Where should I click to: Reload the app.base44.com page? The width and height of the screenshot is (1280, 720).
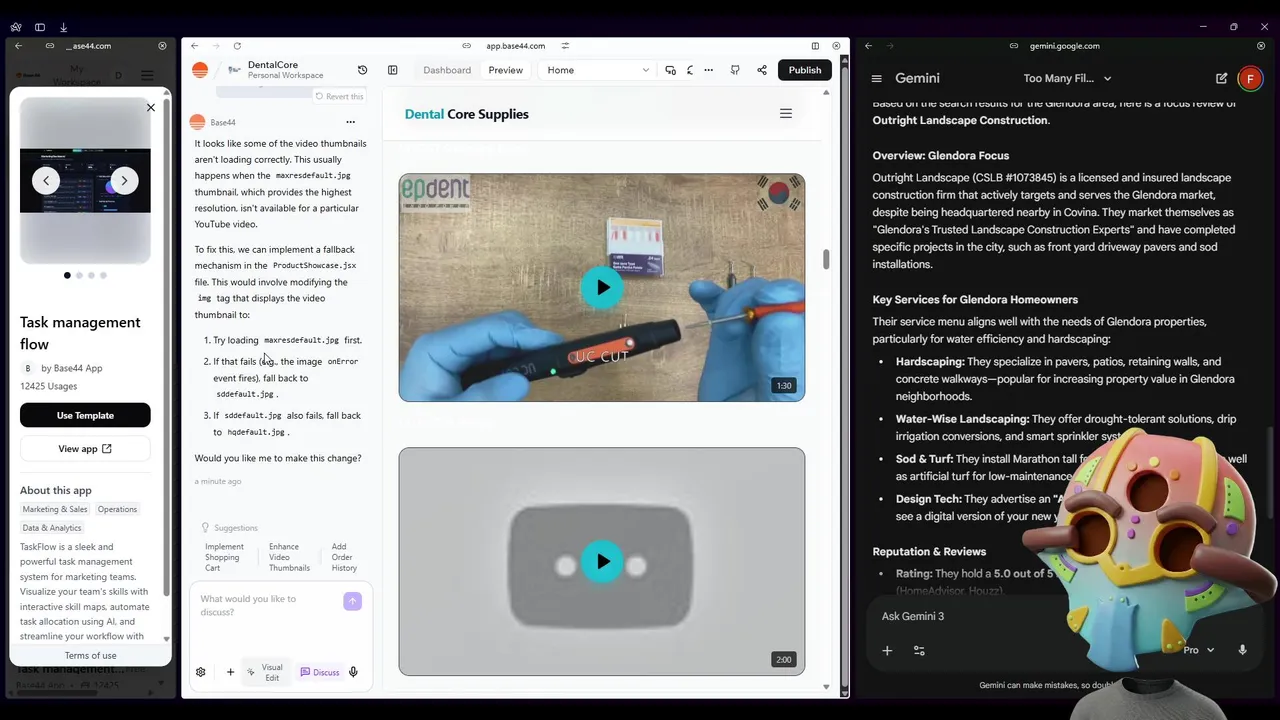click(x=237, y=46)
